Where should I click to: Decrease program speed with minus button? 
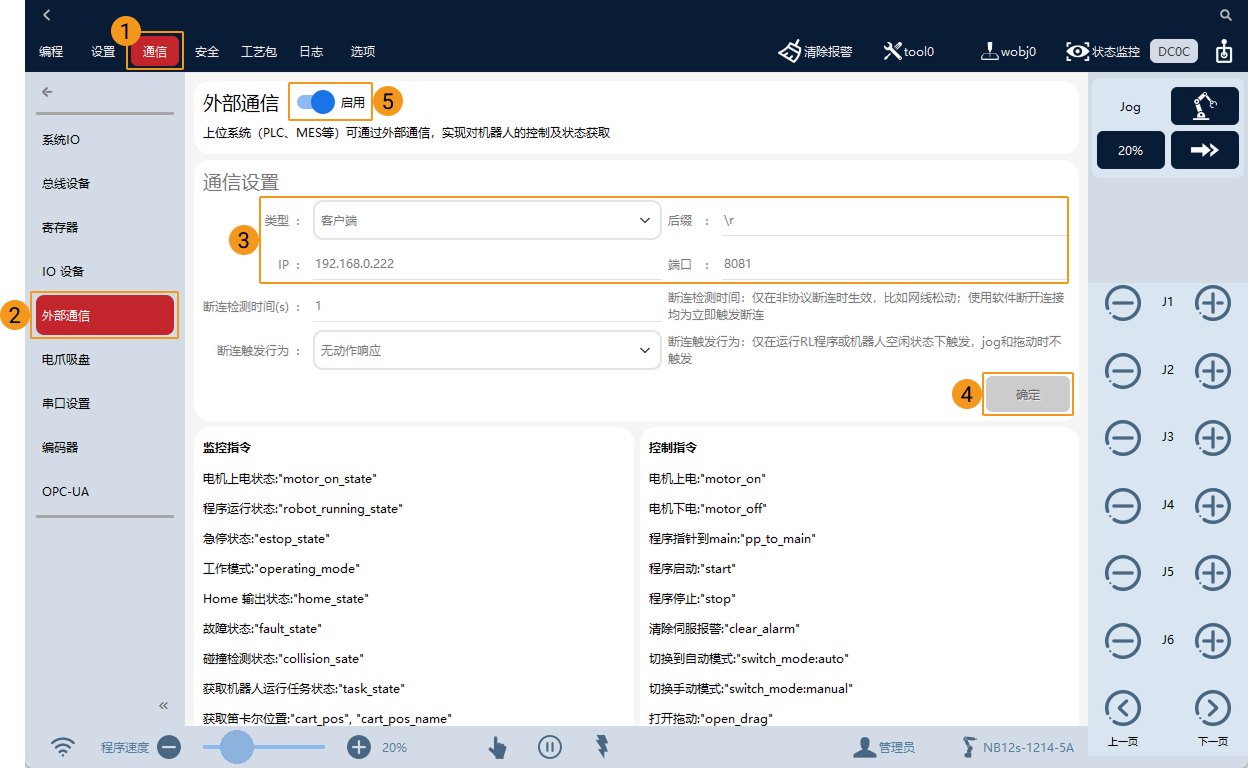pyautogui.click(x=168, y=747)
